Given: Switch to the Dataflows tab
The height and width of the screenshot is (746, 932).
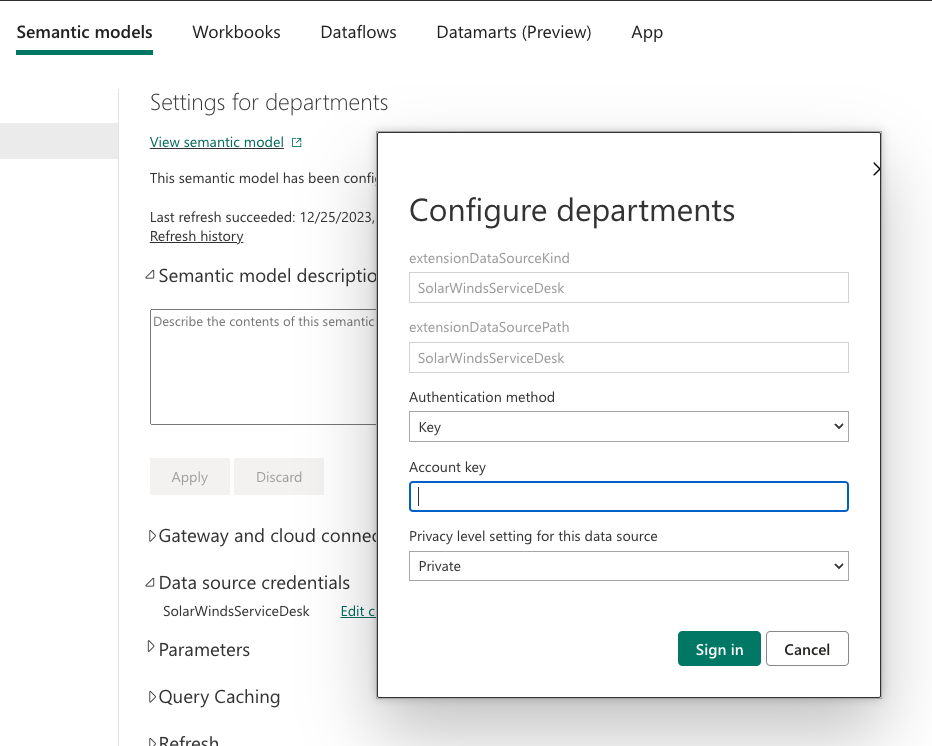Looking at the screenshot, I should (x=358, y=32).
